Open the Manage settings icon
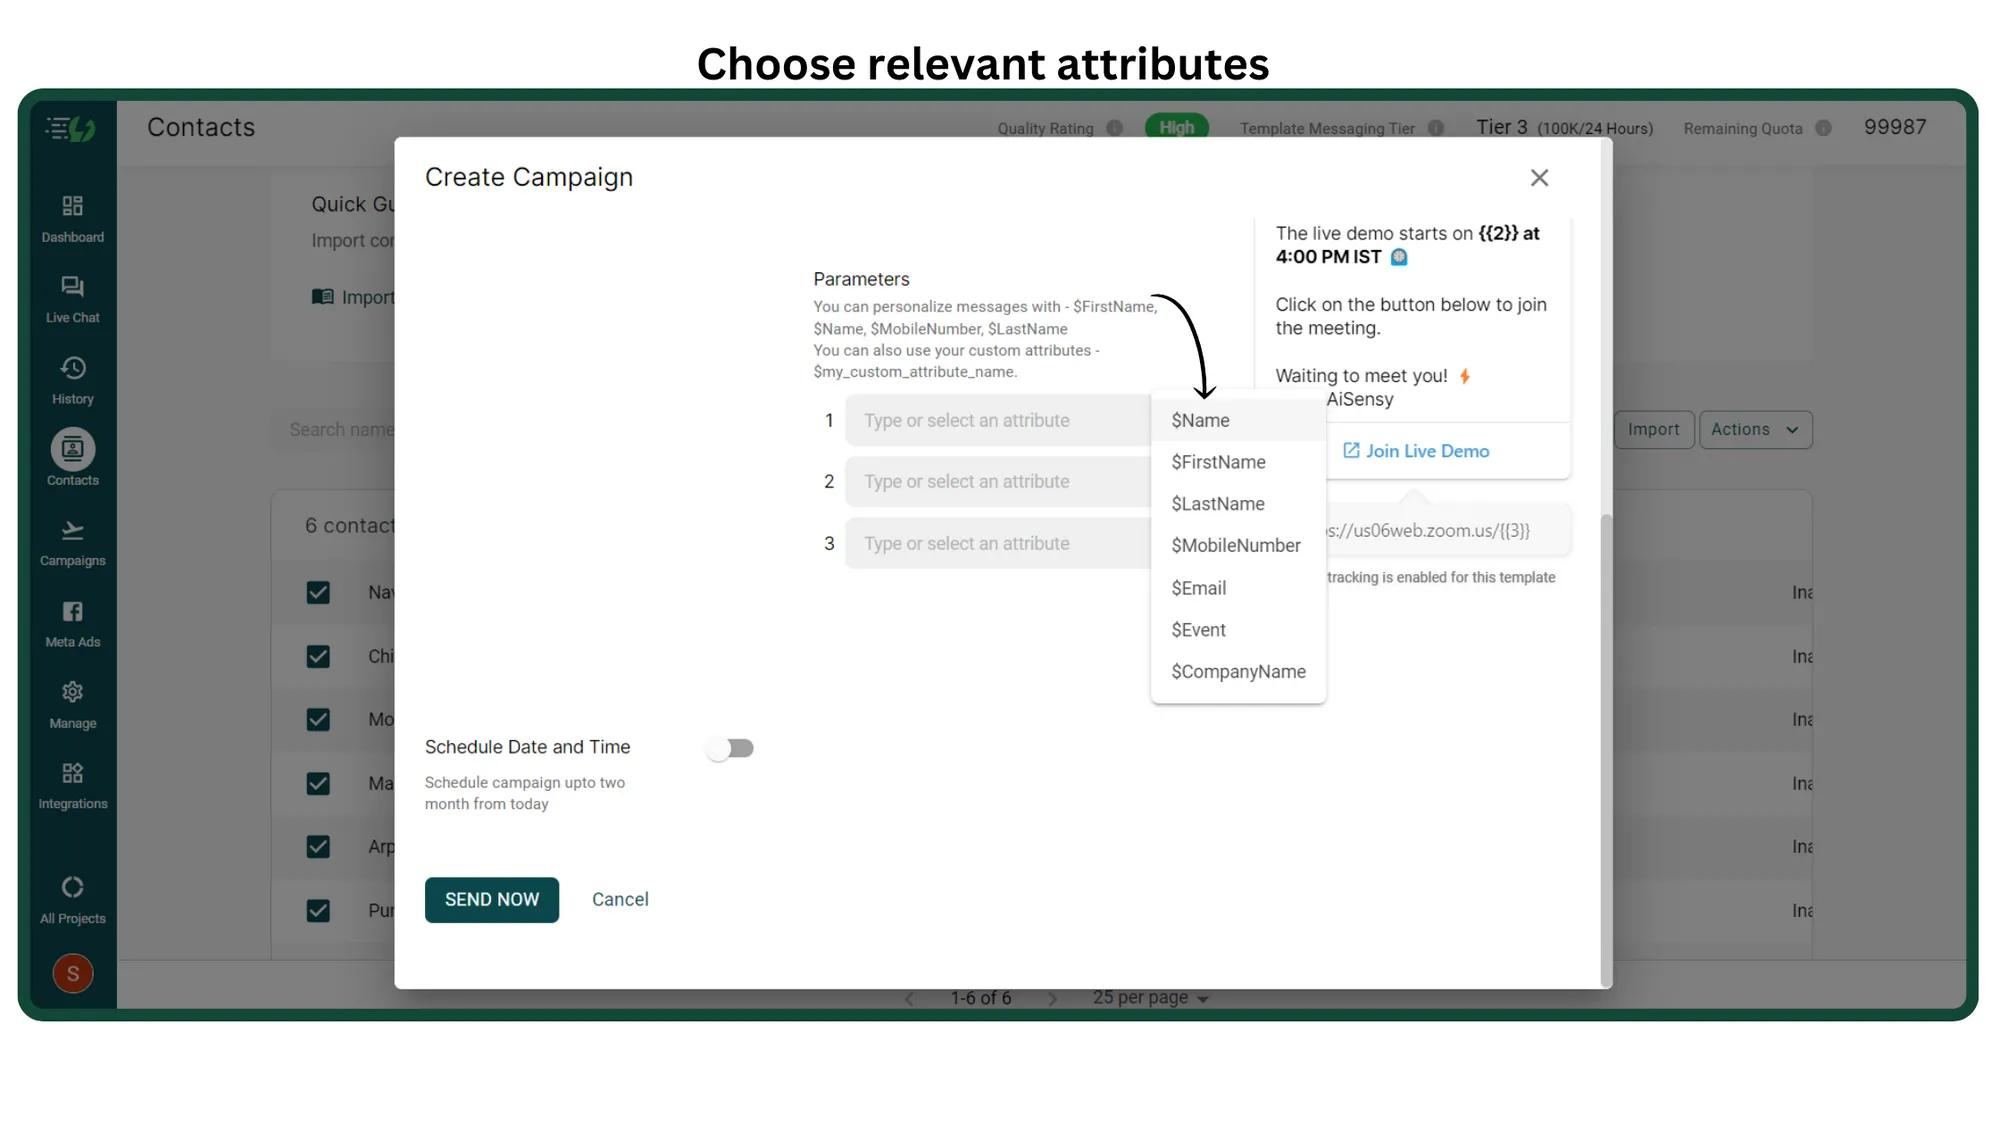The height and width of the screenshot is (1125, 2000). [72, 701]
